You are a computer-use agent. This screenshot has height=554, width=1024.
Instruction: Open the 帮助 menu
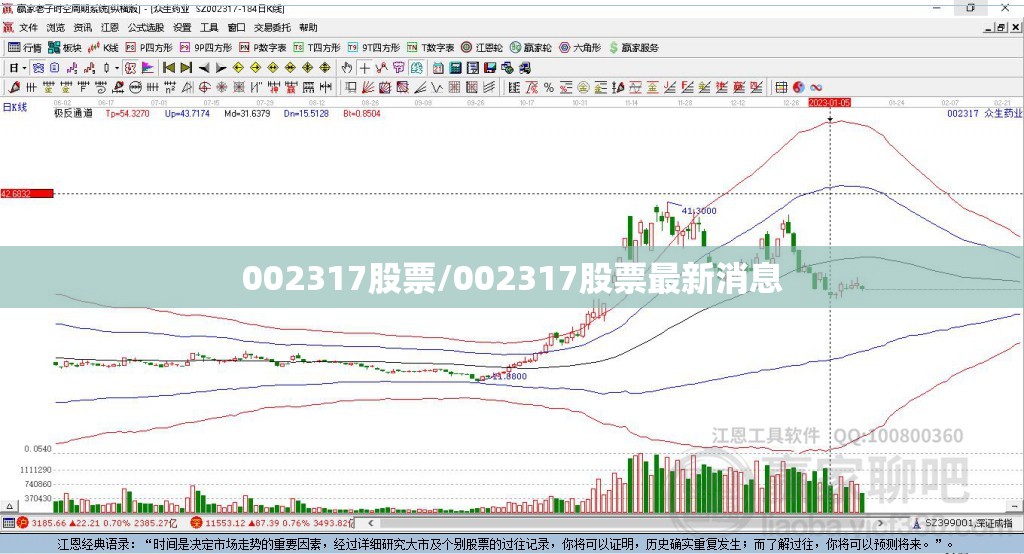point(308,27)
